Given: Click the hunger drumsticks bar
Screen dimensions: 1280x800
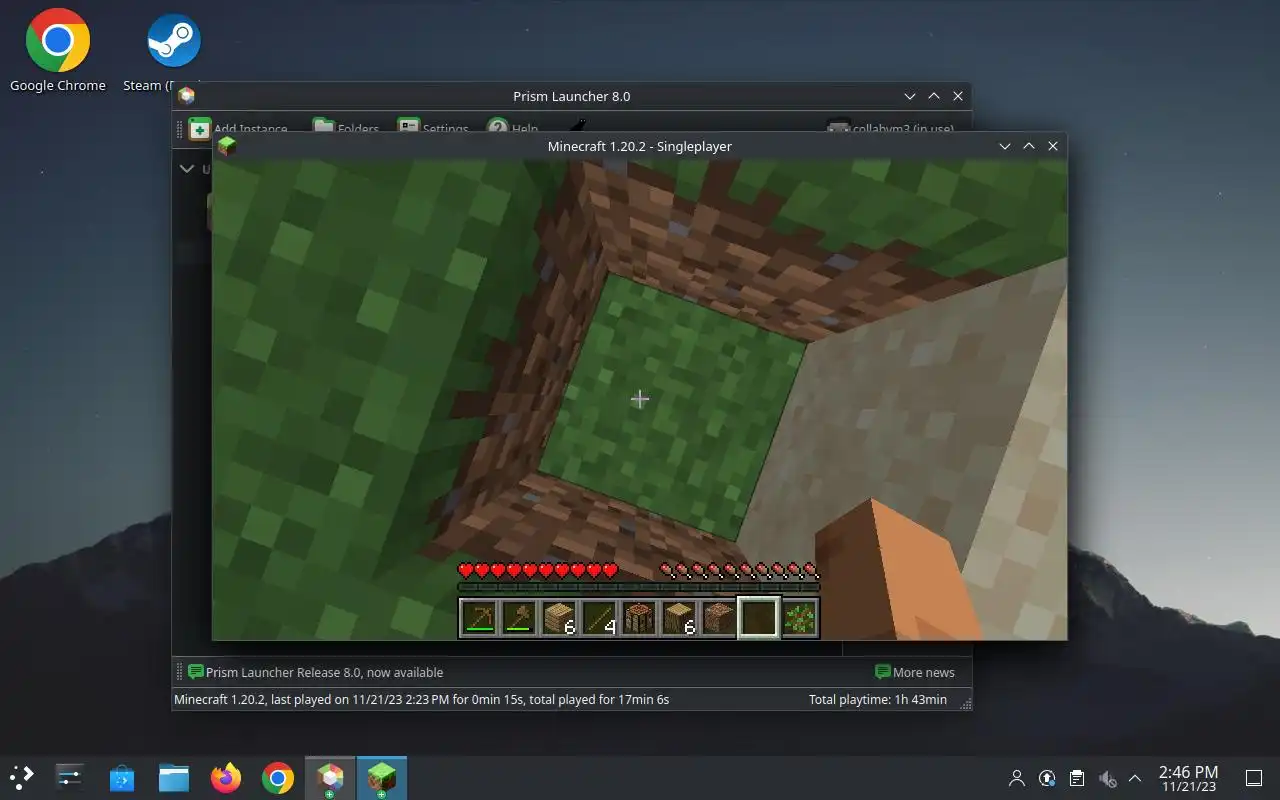Looking at the screenshot, I should coord(739,571).
